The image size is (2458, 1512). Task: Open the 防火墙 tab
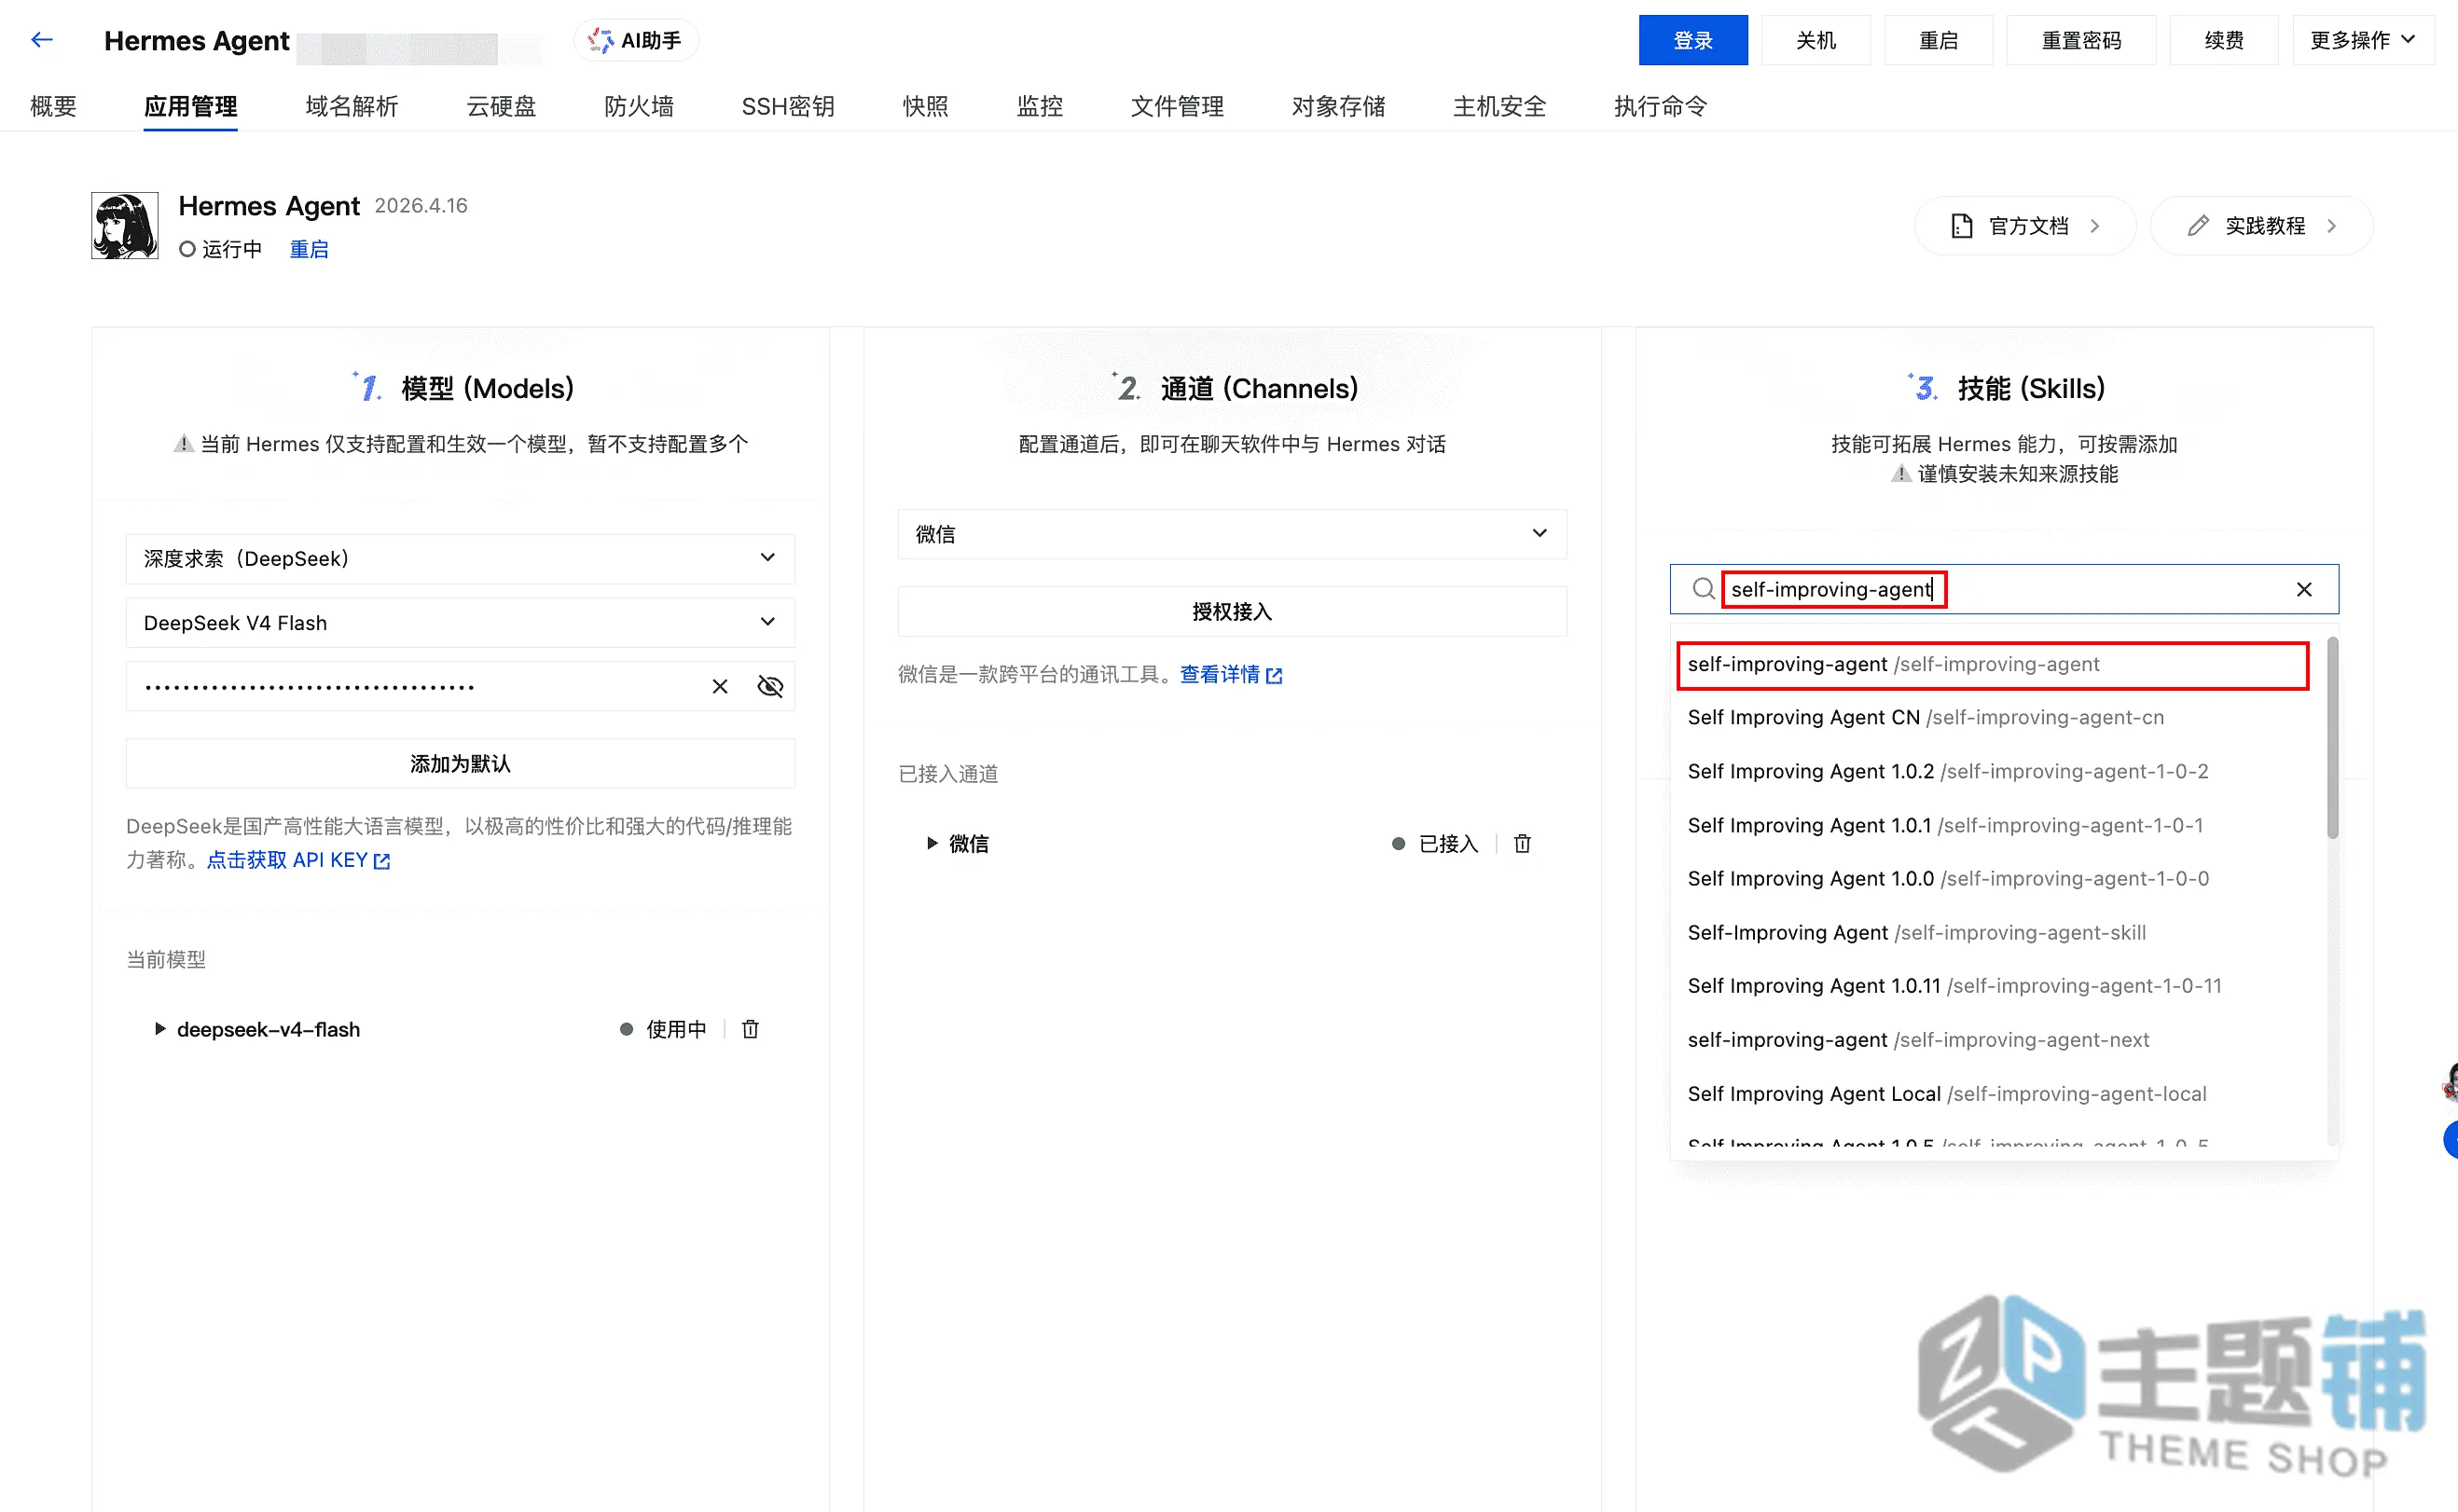click(638, 106)
